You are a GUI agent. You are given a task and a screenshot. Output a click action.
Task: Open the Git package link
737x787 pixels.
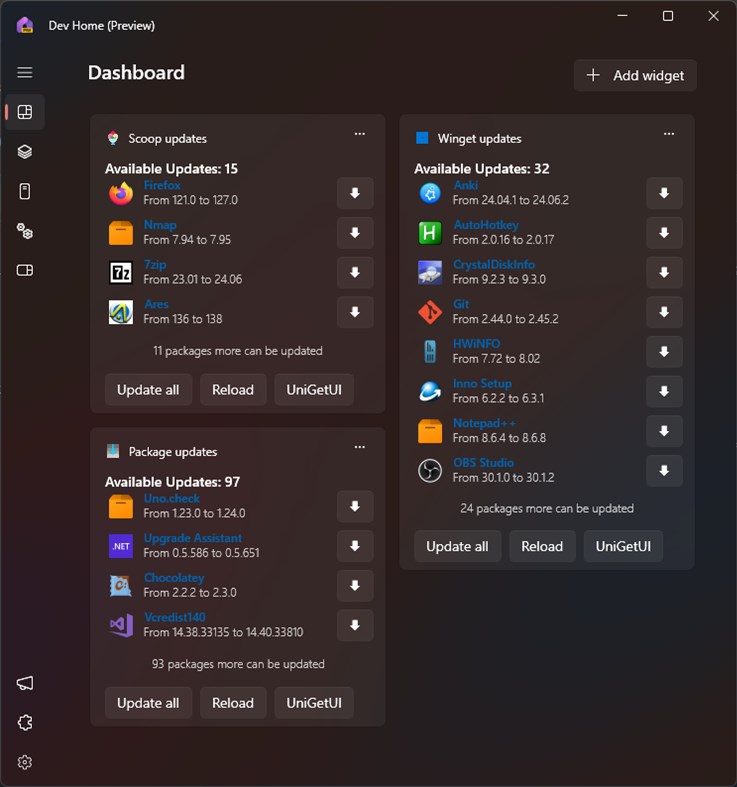[461, 304]
